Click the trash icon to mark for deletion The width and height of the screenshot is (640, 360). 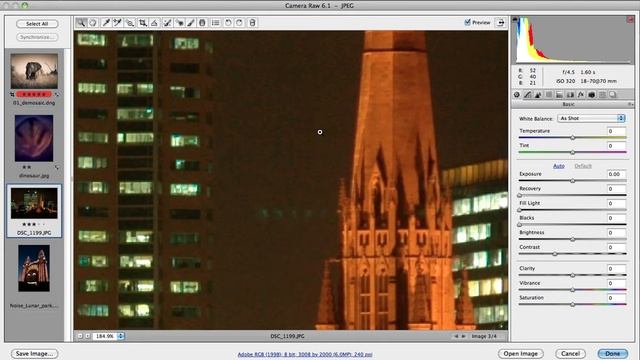pyautogui.click(x=252, y=23)
